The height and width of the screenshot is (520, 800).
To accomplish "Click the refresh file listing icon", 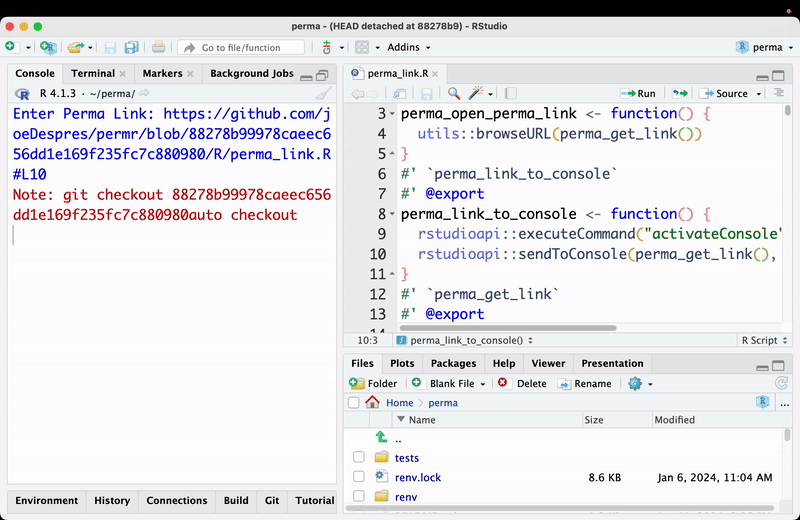I will point(781,383).
